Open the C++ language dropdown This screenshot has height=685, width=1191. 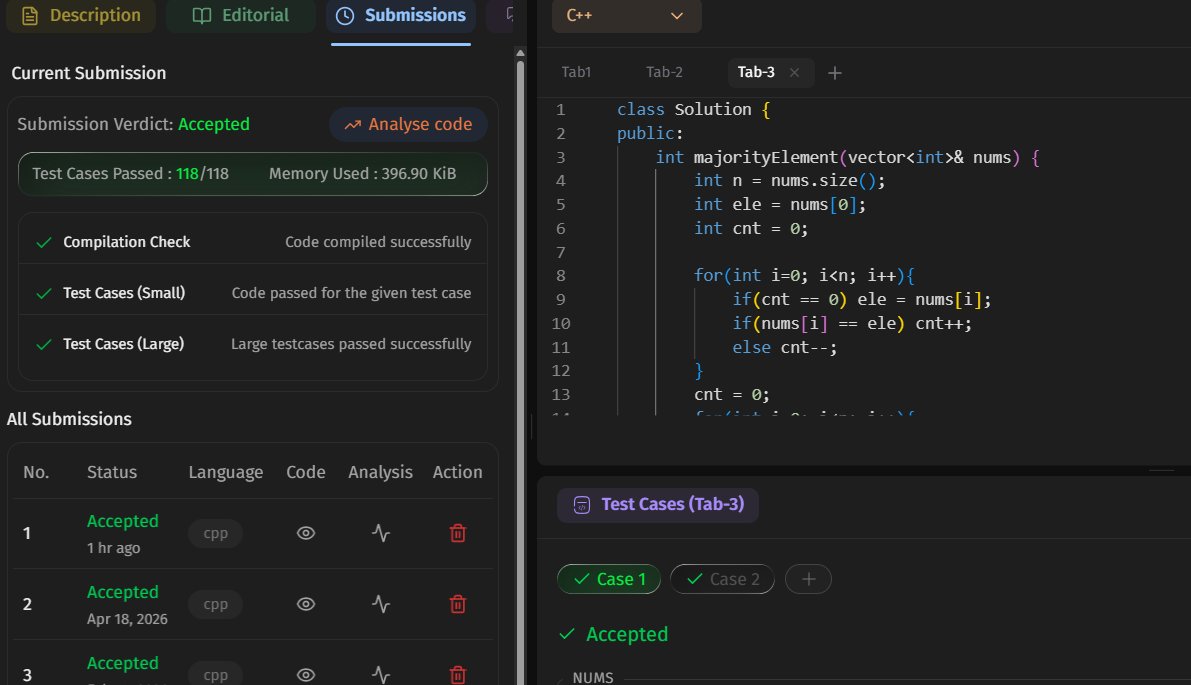(x=626, y=15)
